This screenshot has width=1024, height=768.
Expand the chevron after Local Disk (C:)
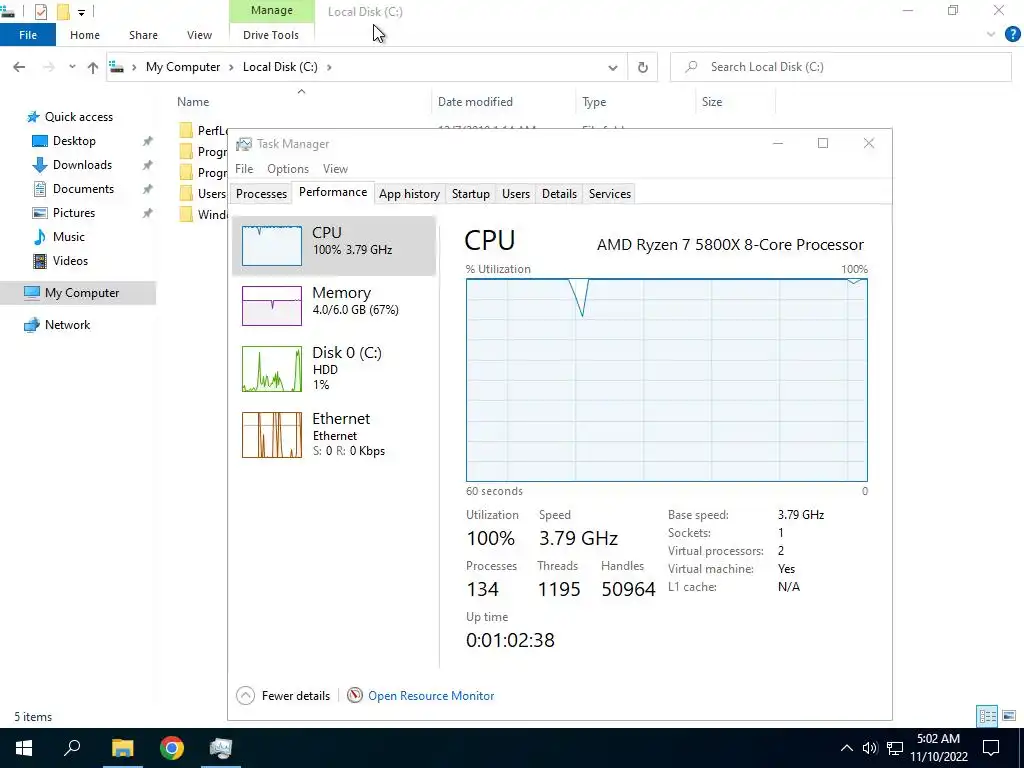click(x=329, y=67)
